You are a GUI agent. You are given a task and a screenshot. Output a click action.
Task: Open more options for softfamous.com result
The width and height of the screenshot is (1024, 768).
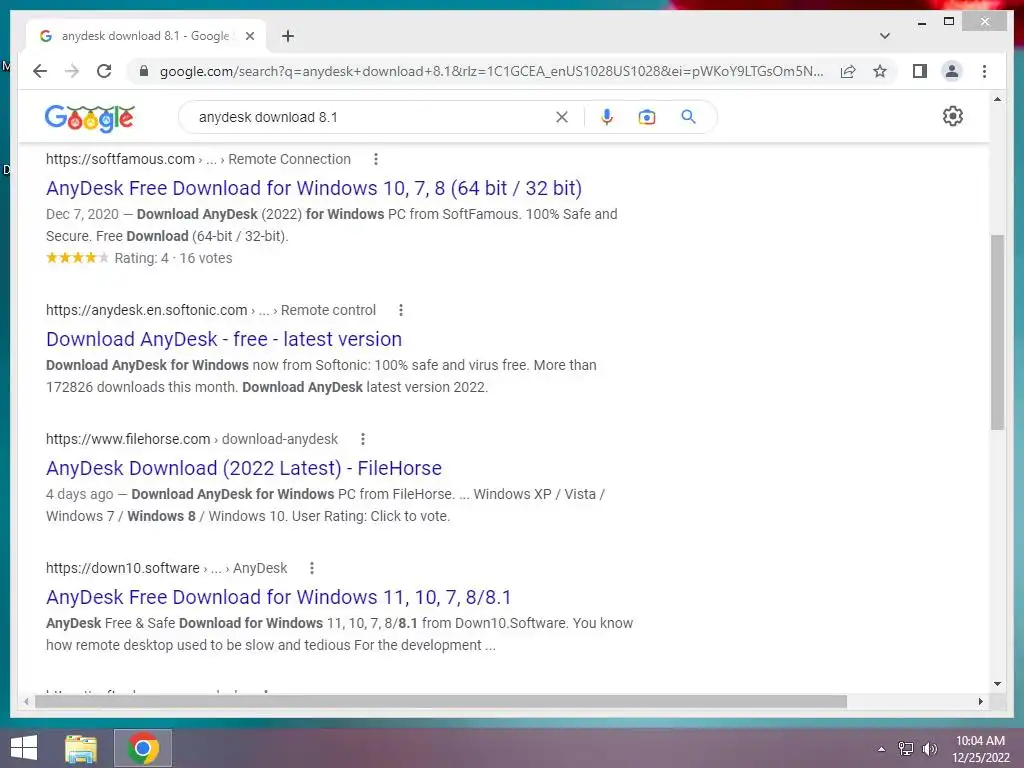point(376,159)
